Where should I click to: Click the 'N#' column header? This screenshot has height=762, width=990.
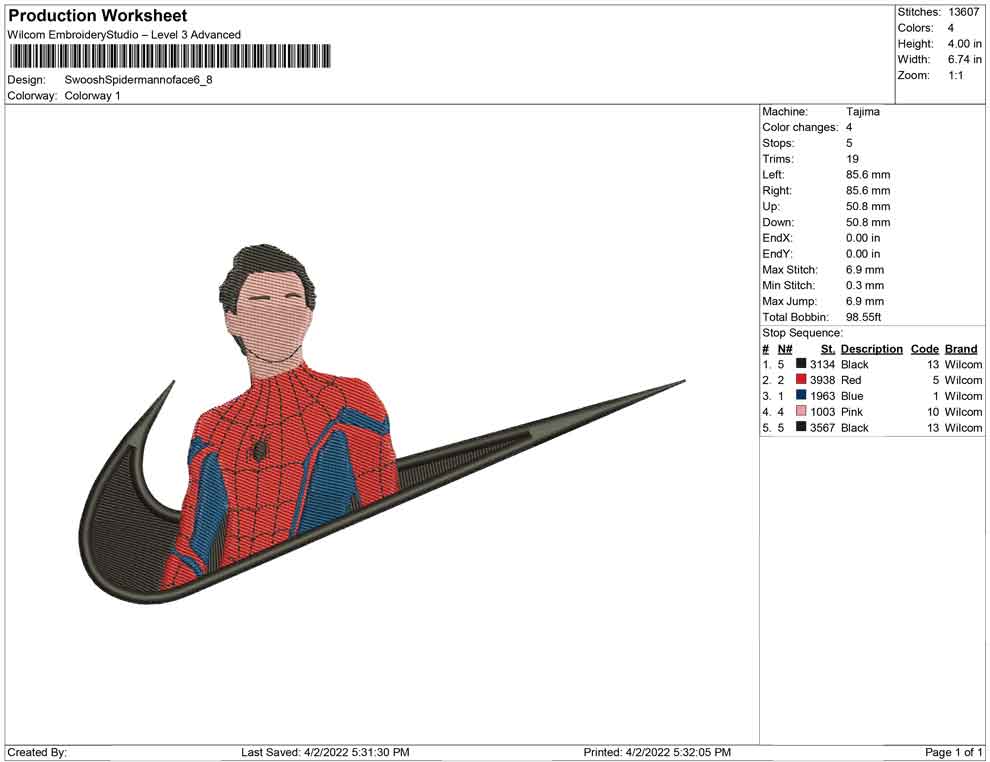coord(785,349)
